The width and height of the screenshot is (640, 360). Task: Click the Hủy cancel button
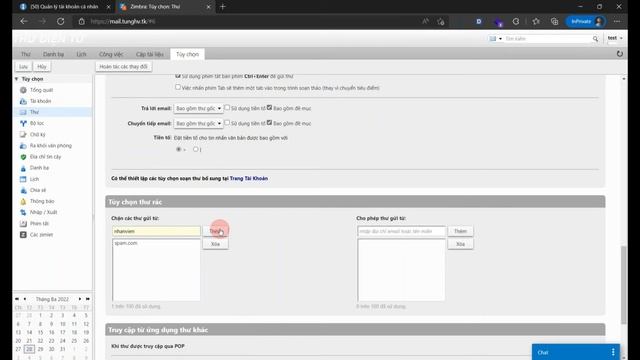coord(42,67)
